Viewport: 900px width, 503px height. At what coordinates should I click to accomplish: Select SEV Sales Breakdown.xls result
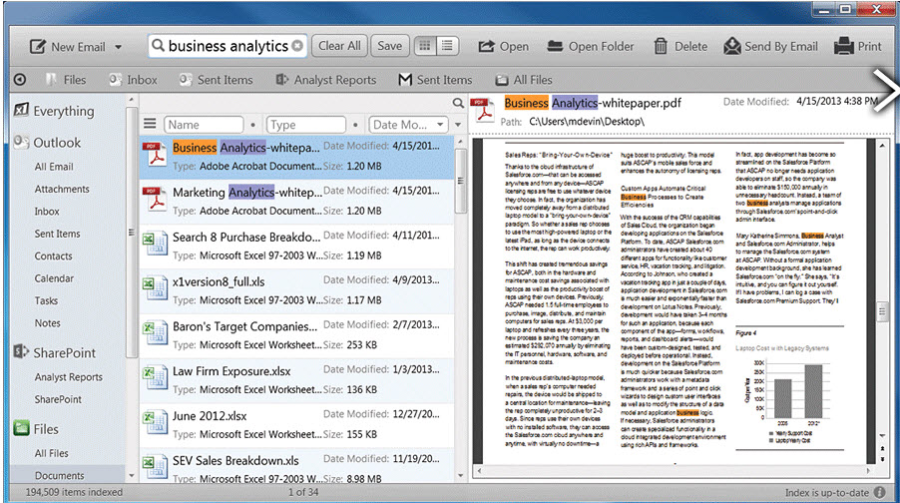(297, 466)
